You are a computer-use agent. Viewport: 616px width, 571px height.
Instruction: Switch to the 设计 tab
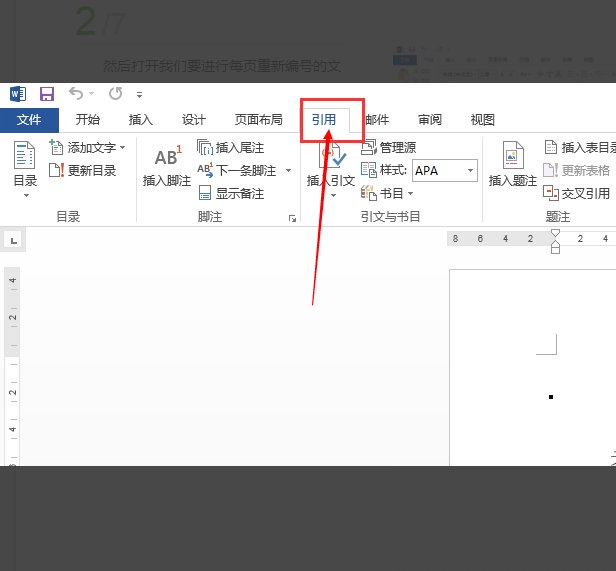194,119
